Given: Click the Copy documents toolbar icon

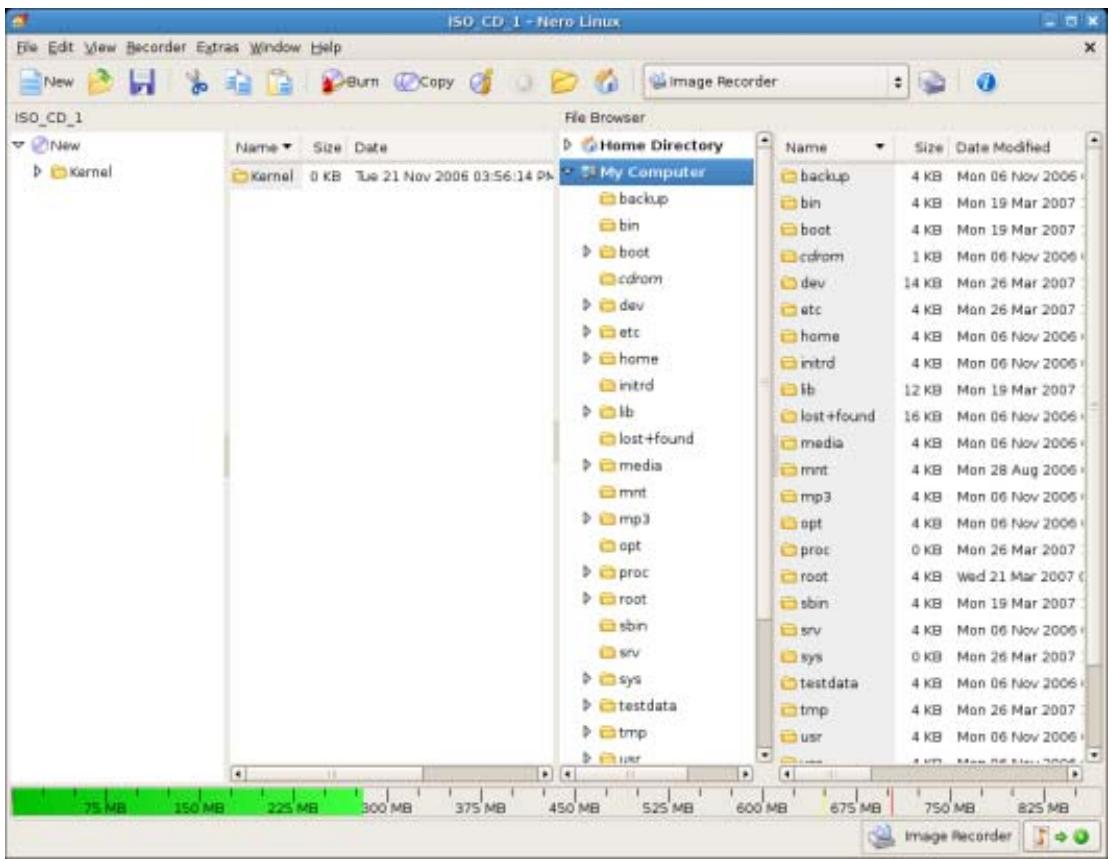Looking at the screenshot, I should pos(238,82).
